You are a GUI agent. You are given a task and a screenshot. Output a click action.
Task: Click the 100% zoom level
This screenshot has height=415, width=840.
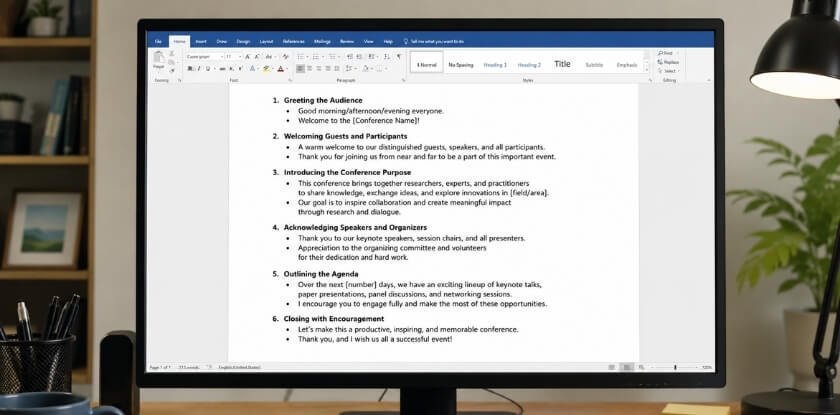(x=707, y=367)
